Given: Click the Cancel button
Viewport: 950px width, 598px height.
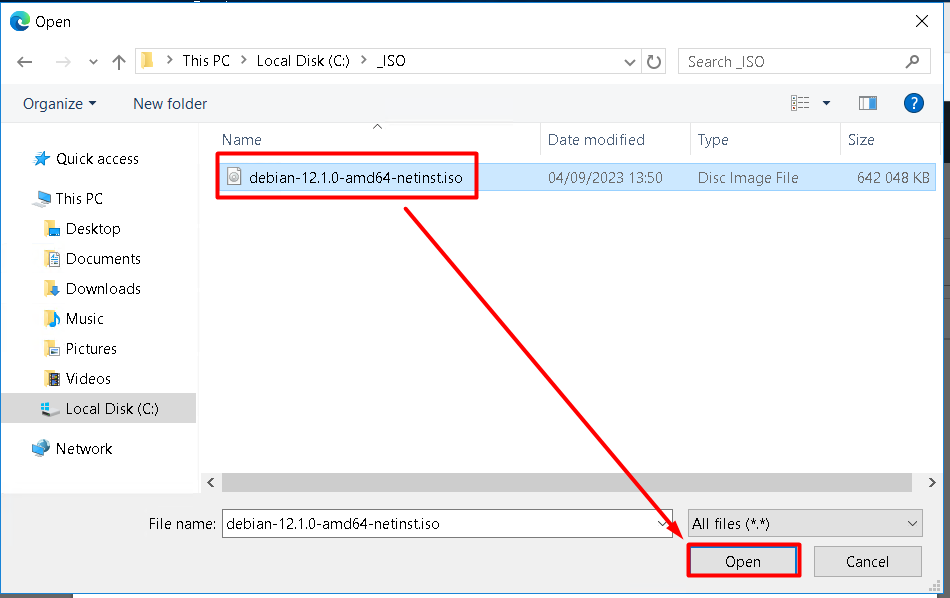Looking at the screenshot, I should click(x=868, y=561).
